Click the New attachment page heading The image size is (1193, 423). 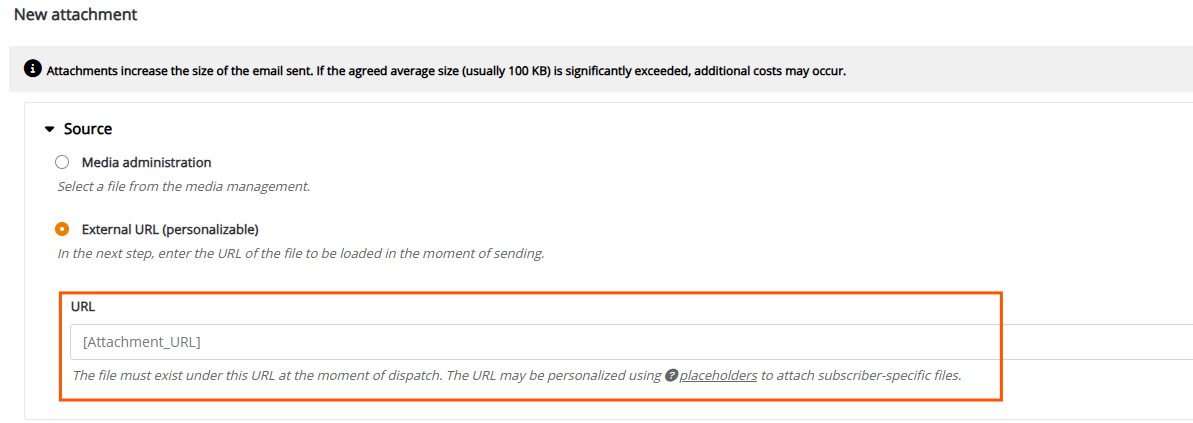point(75,14)
